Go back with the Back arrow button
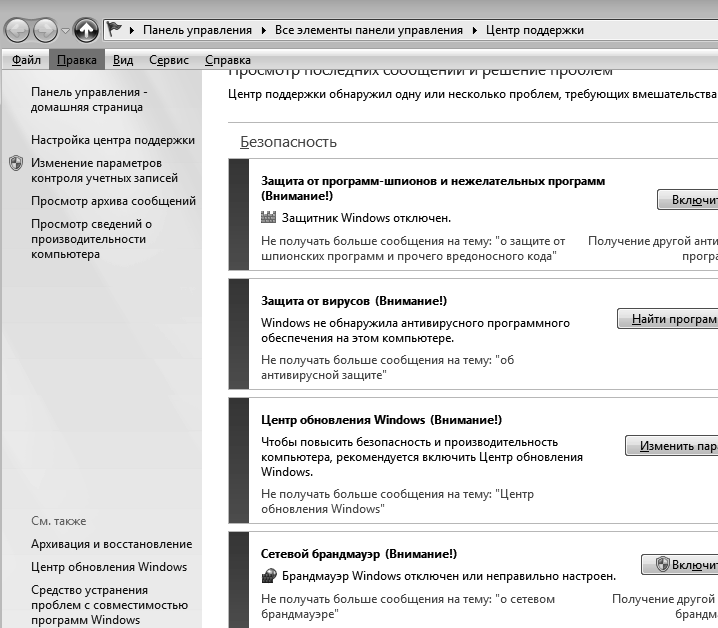This screenshot has width=718, height=628. click(x=17, y=31)
